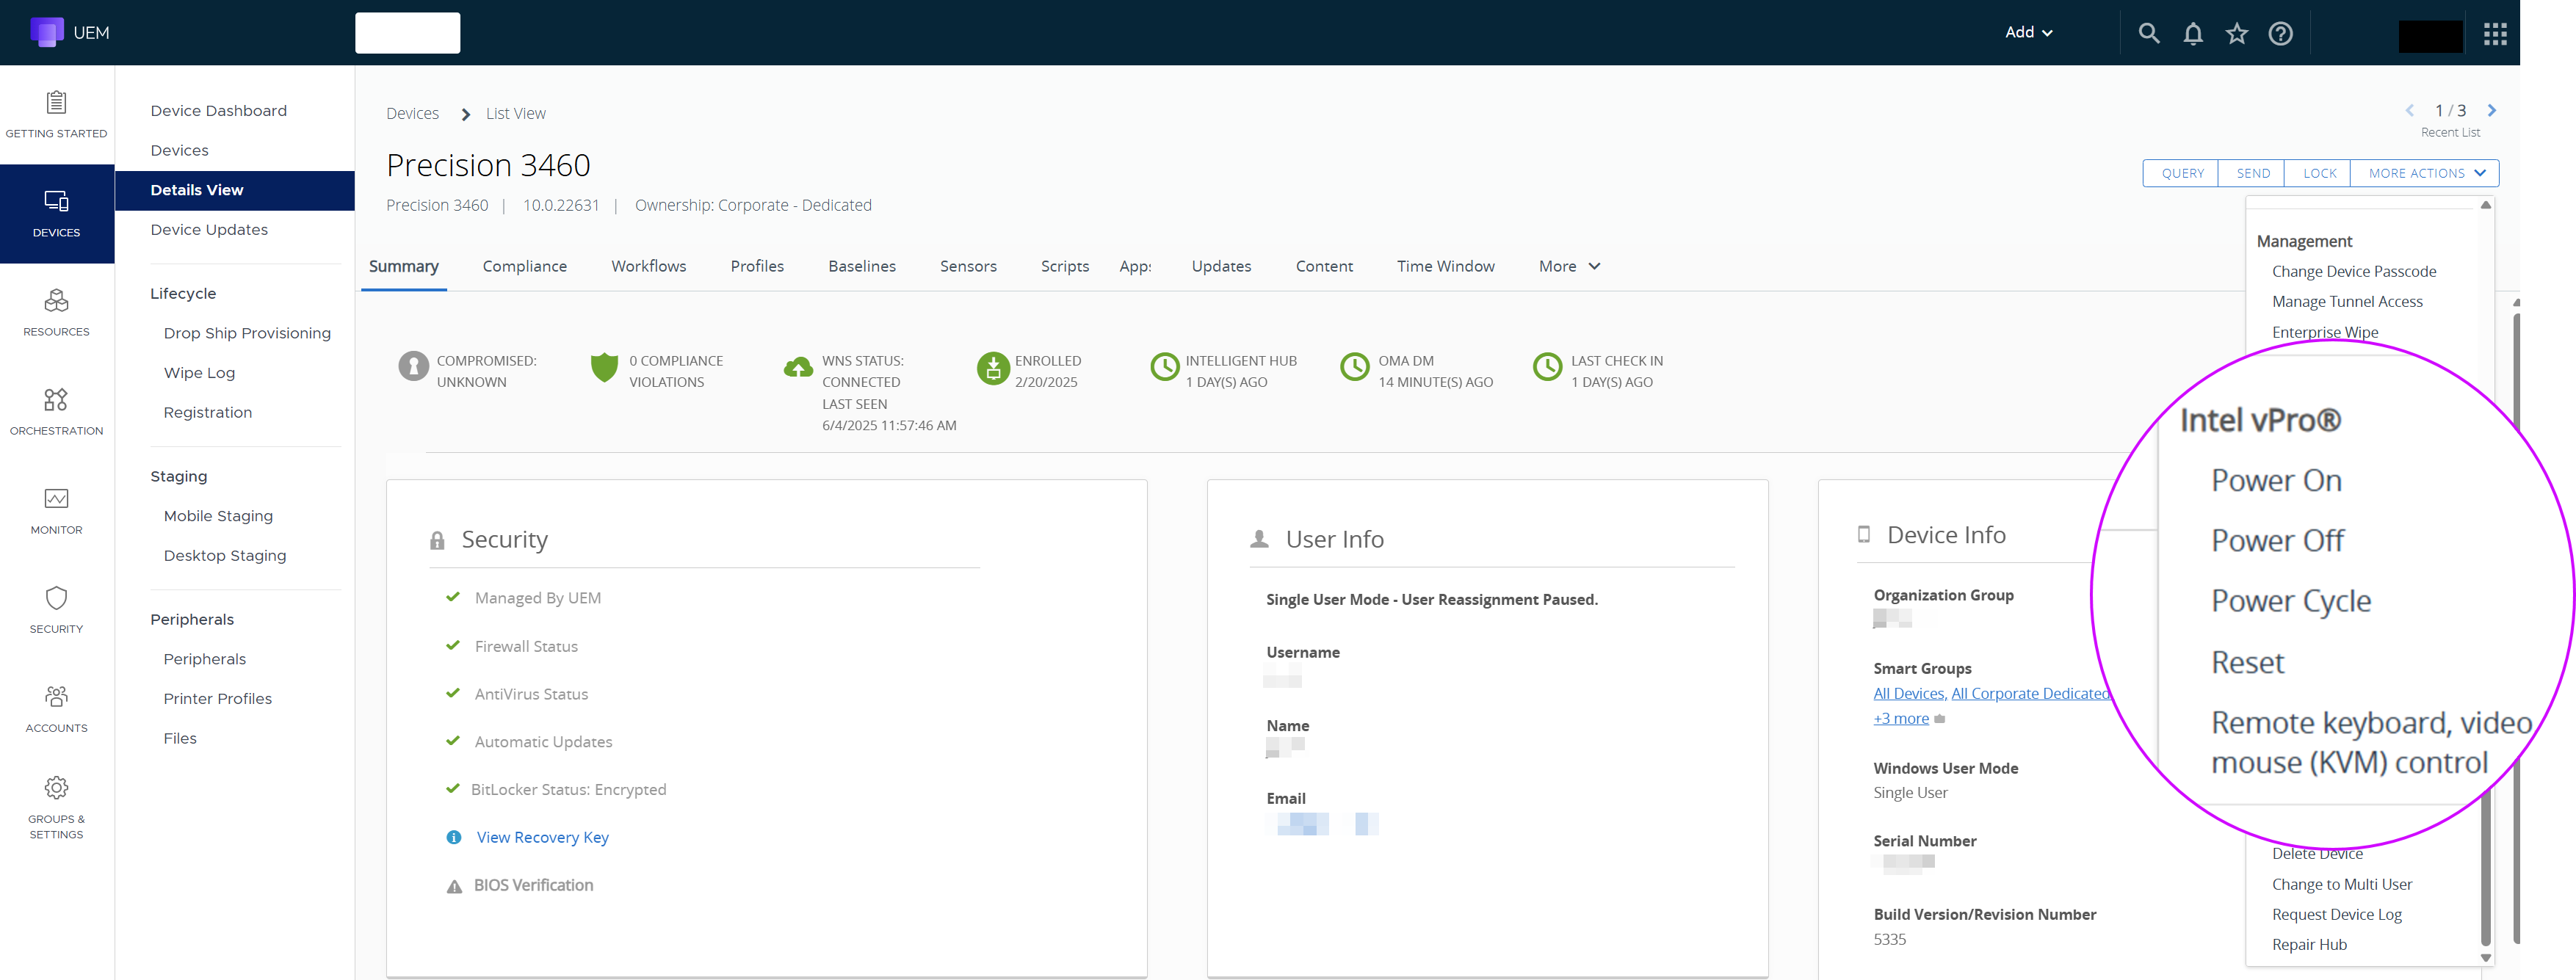
Task: Switch to the Compliance tab
Action: [x=524, y=266]
